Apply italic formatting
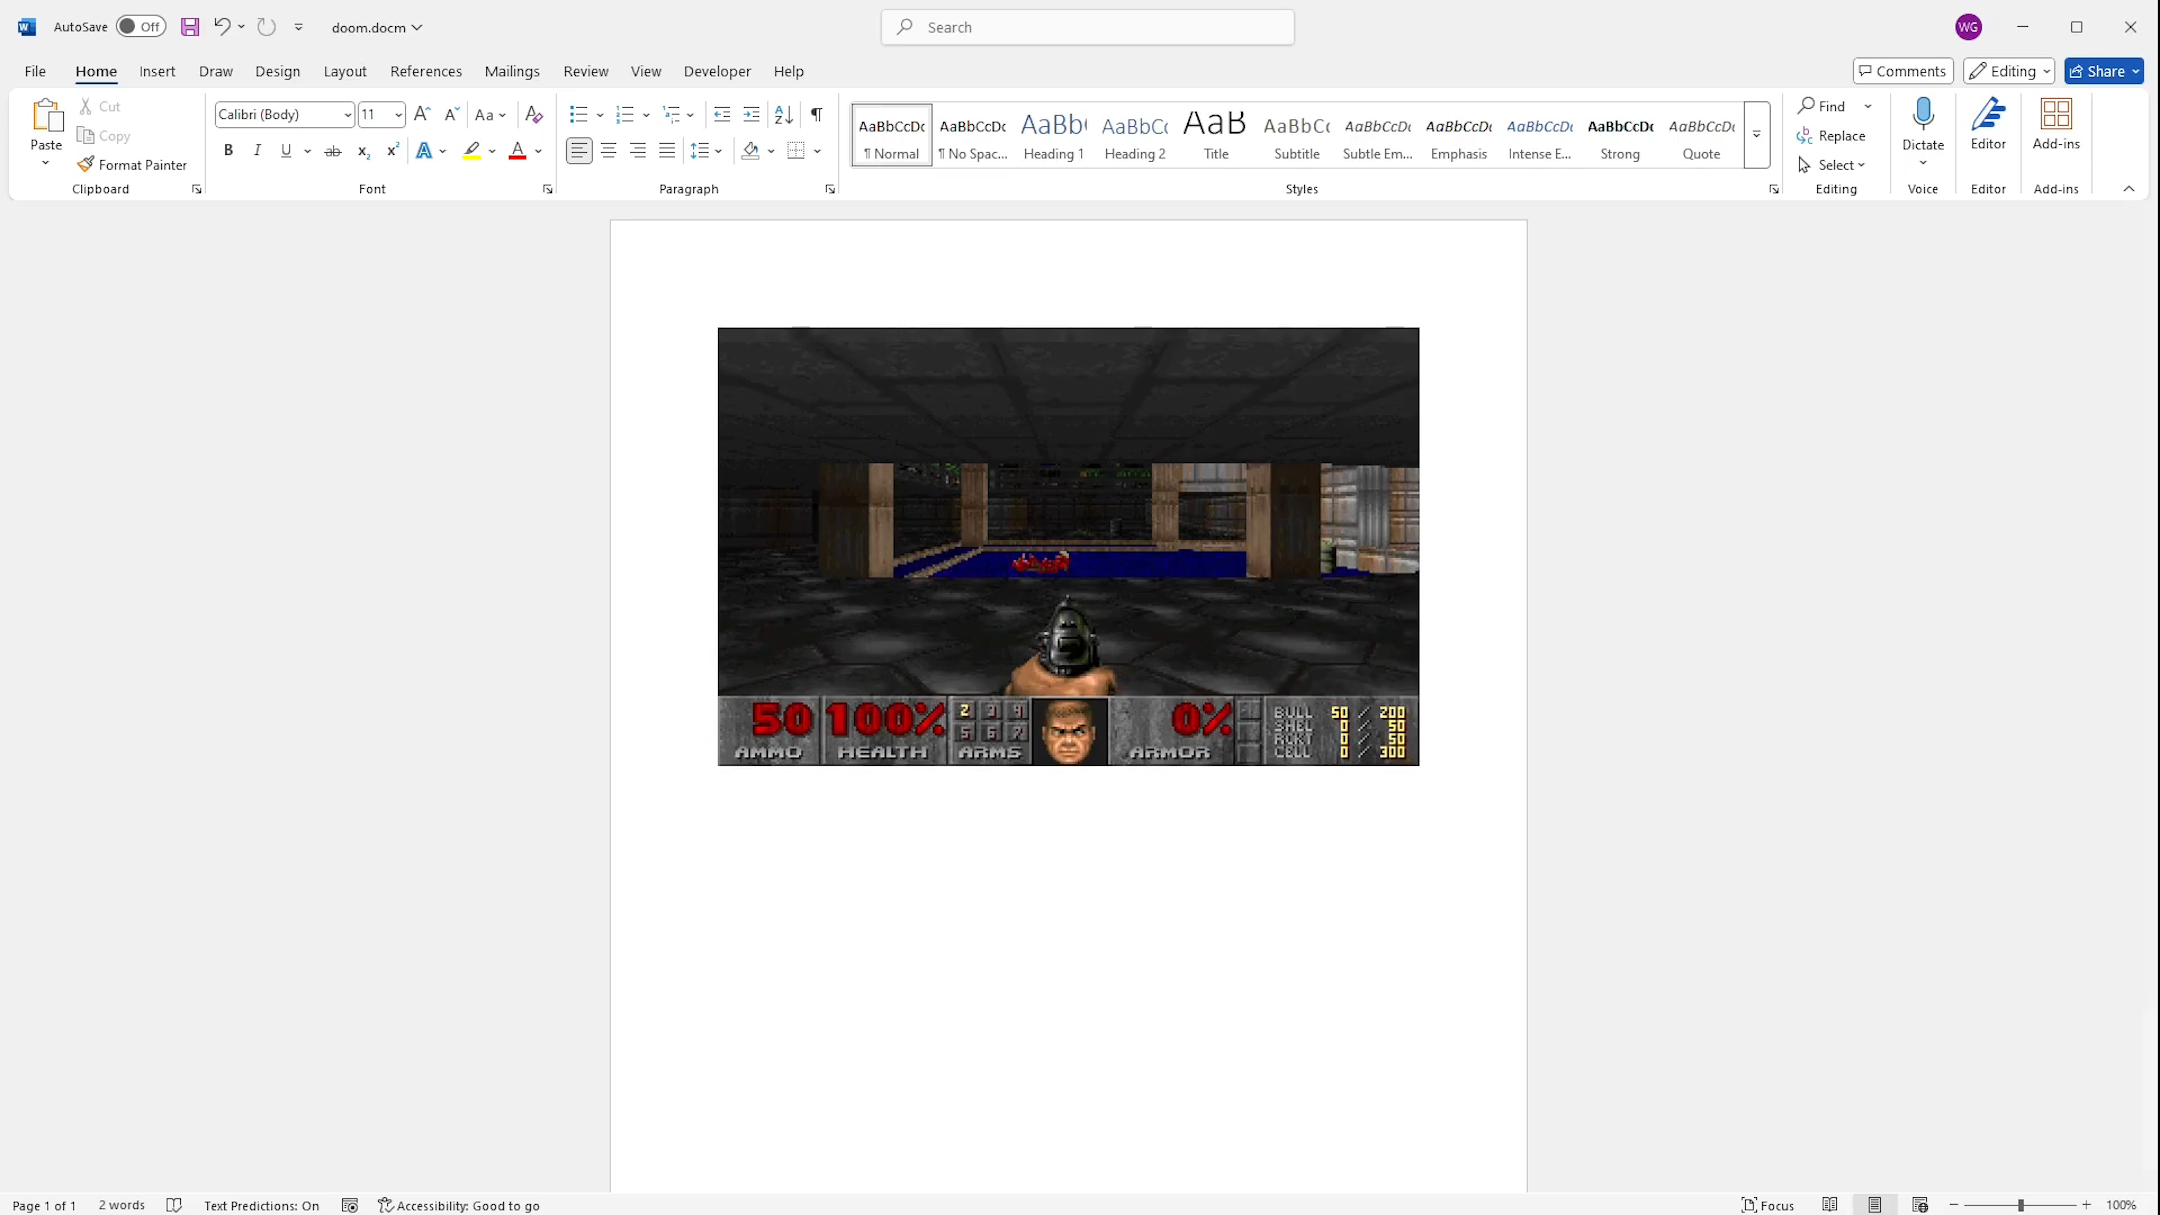The height and width of the screenshot is (1215, 2160). pyautogui.click(x=257, y=150)
